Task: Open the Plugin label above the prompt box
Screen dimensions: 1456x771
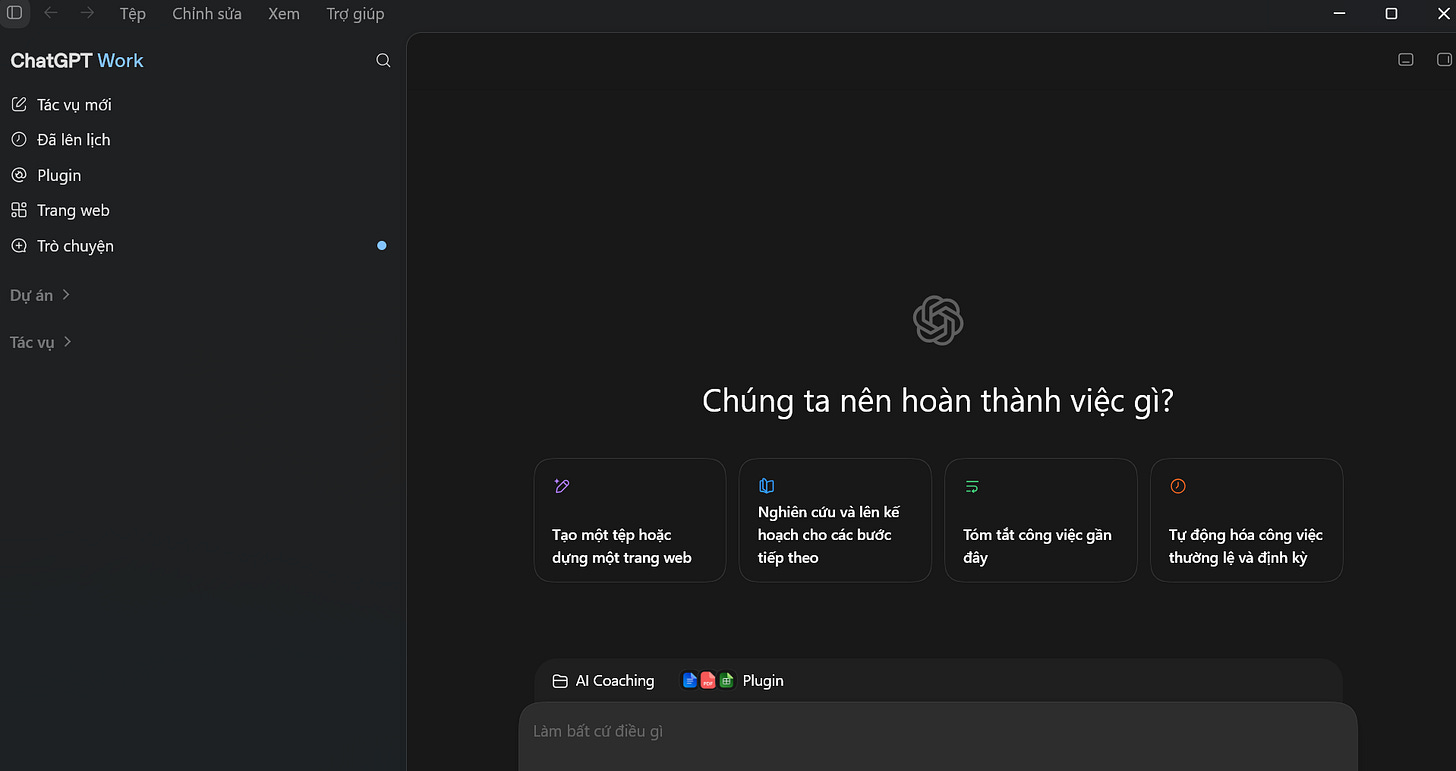Action: pos(763,681)
